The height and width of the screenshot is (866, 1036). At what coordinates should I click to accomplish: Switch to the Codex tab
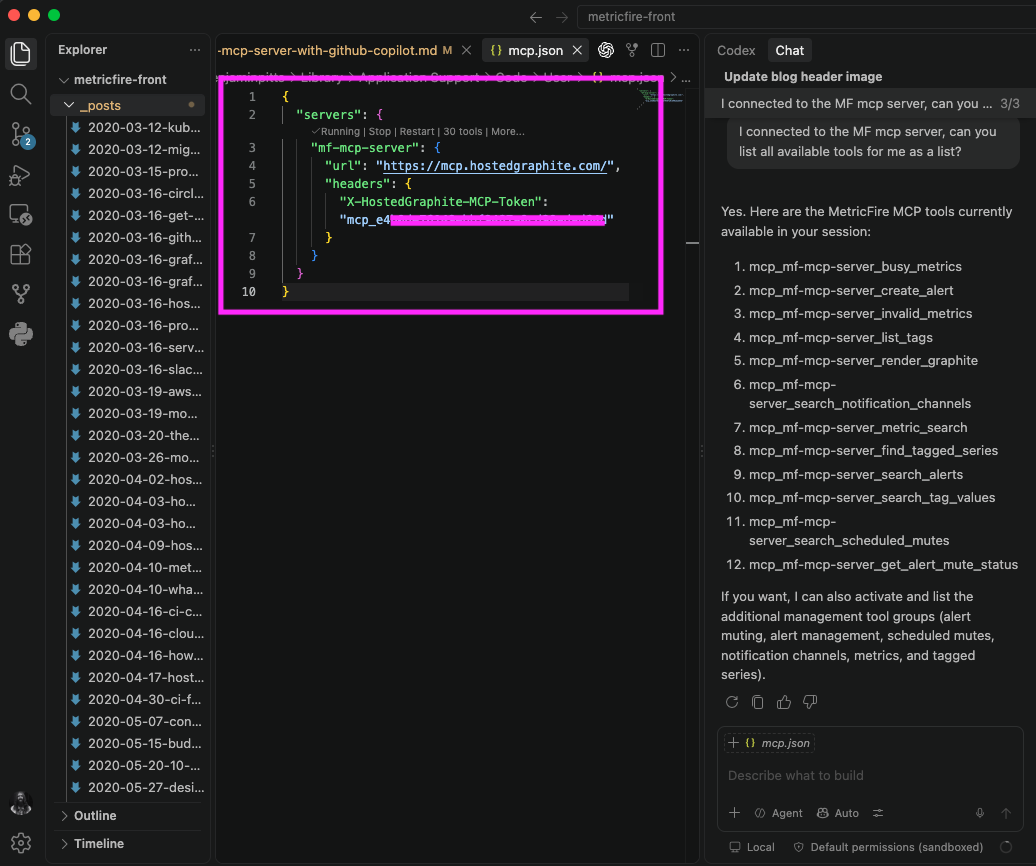tap(736, 50)
